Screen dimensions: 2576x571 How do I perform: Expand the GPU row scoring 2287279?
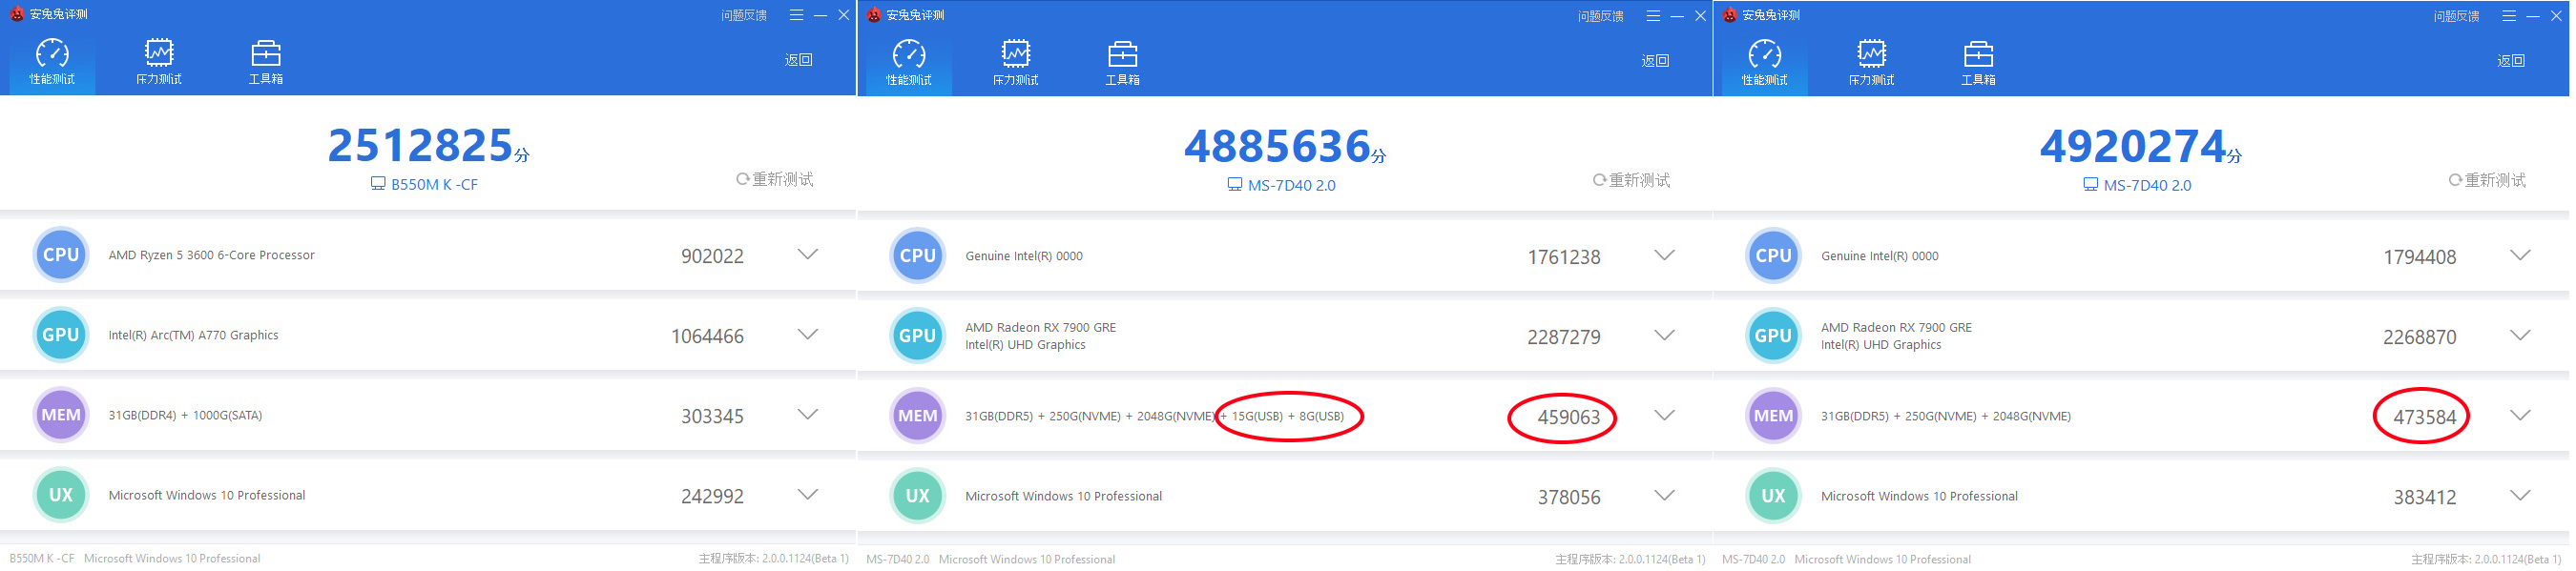click(1665, 335)
